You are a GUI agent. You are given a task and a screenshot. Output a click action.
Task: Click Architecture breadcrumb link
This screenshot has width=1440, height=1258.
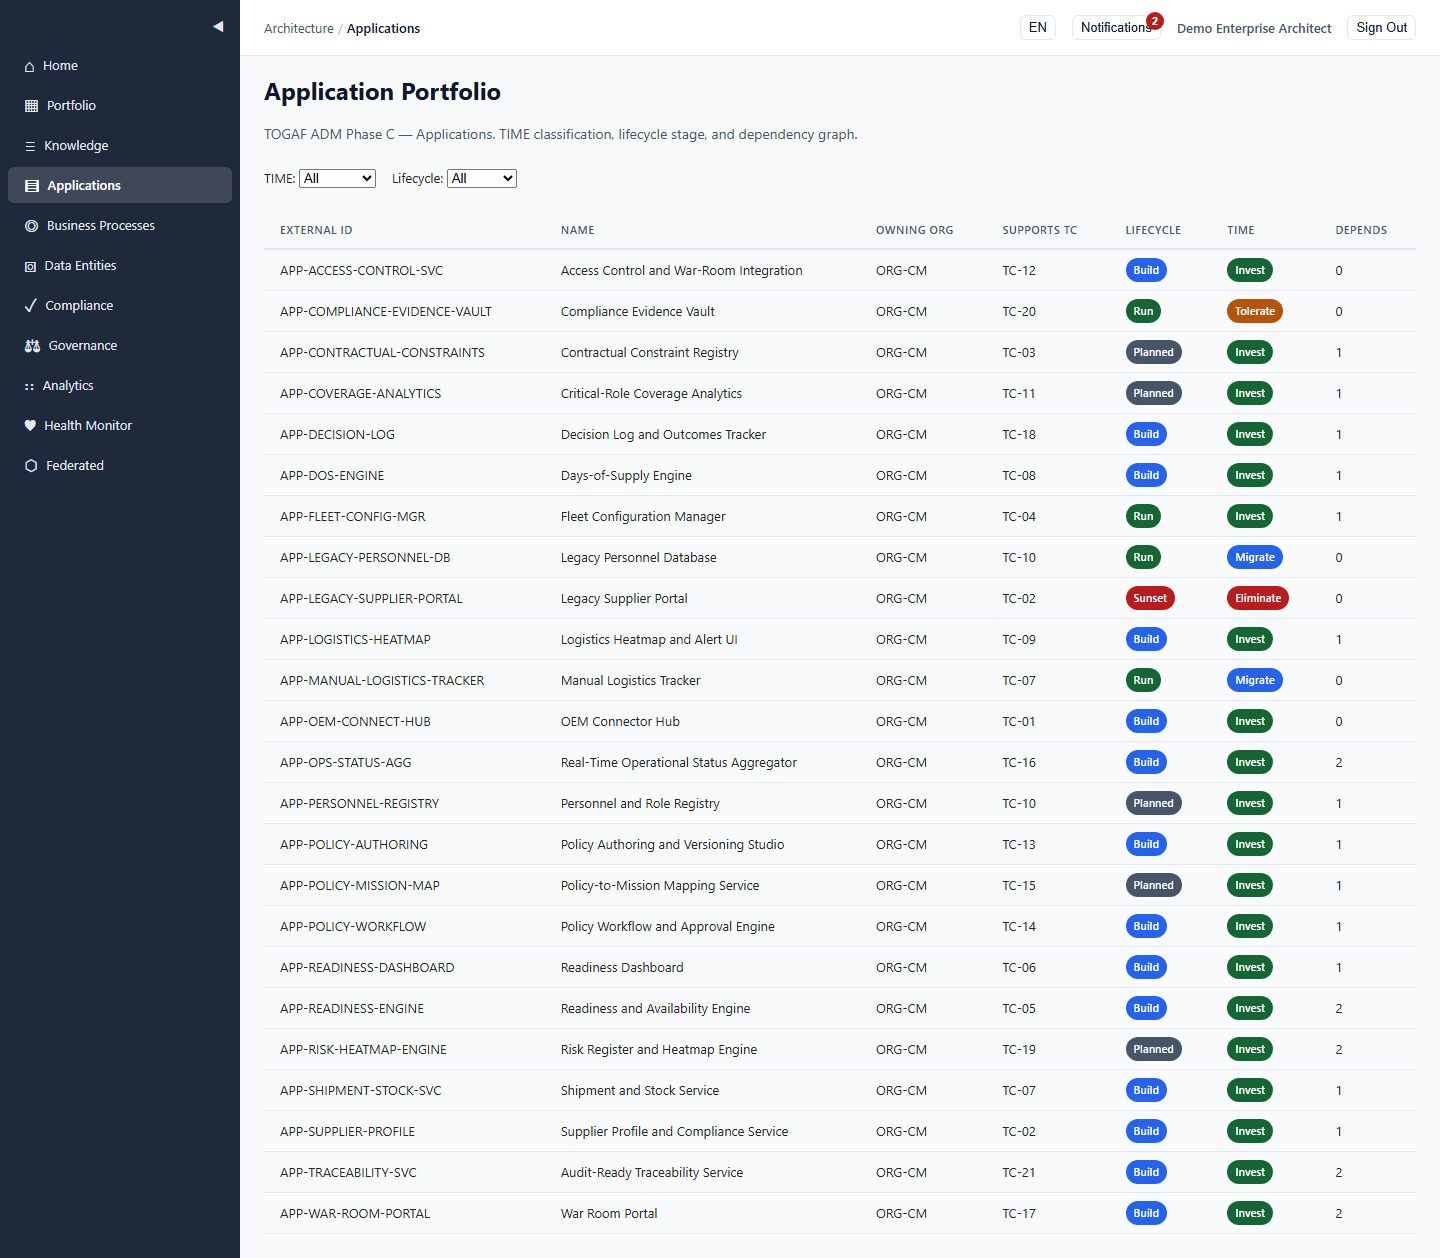(x=299, y=29)
